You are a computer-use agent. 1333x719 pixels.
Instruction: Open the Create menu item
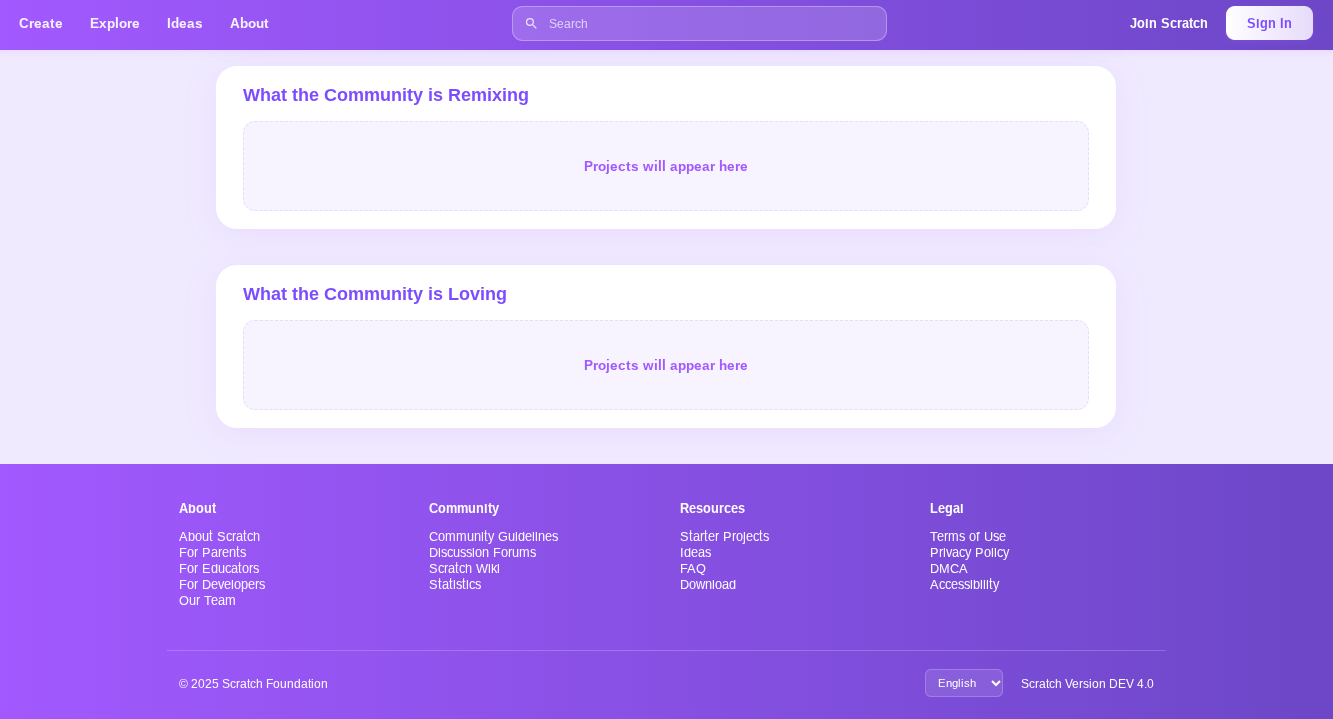[41, 23]
